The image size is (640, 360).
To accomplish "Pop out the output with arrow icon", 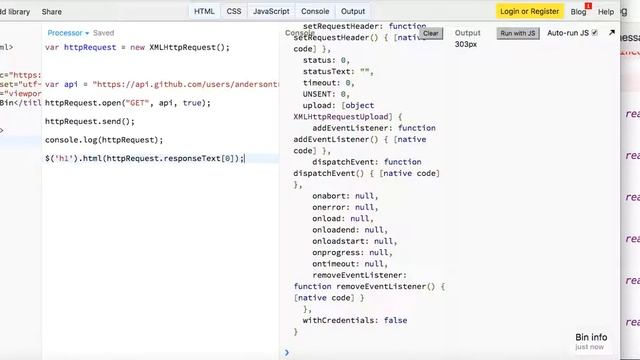I will click(611, 33).
